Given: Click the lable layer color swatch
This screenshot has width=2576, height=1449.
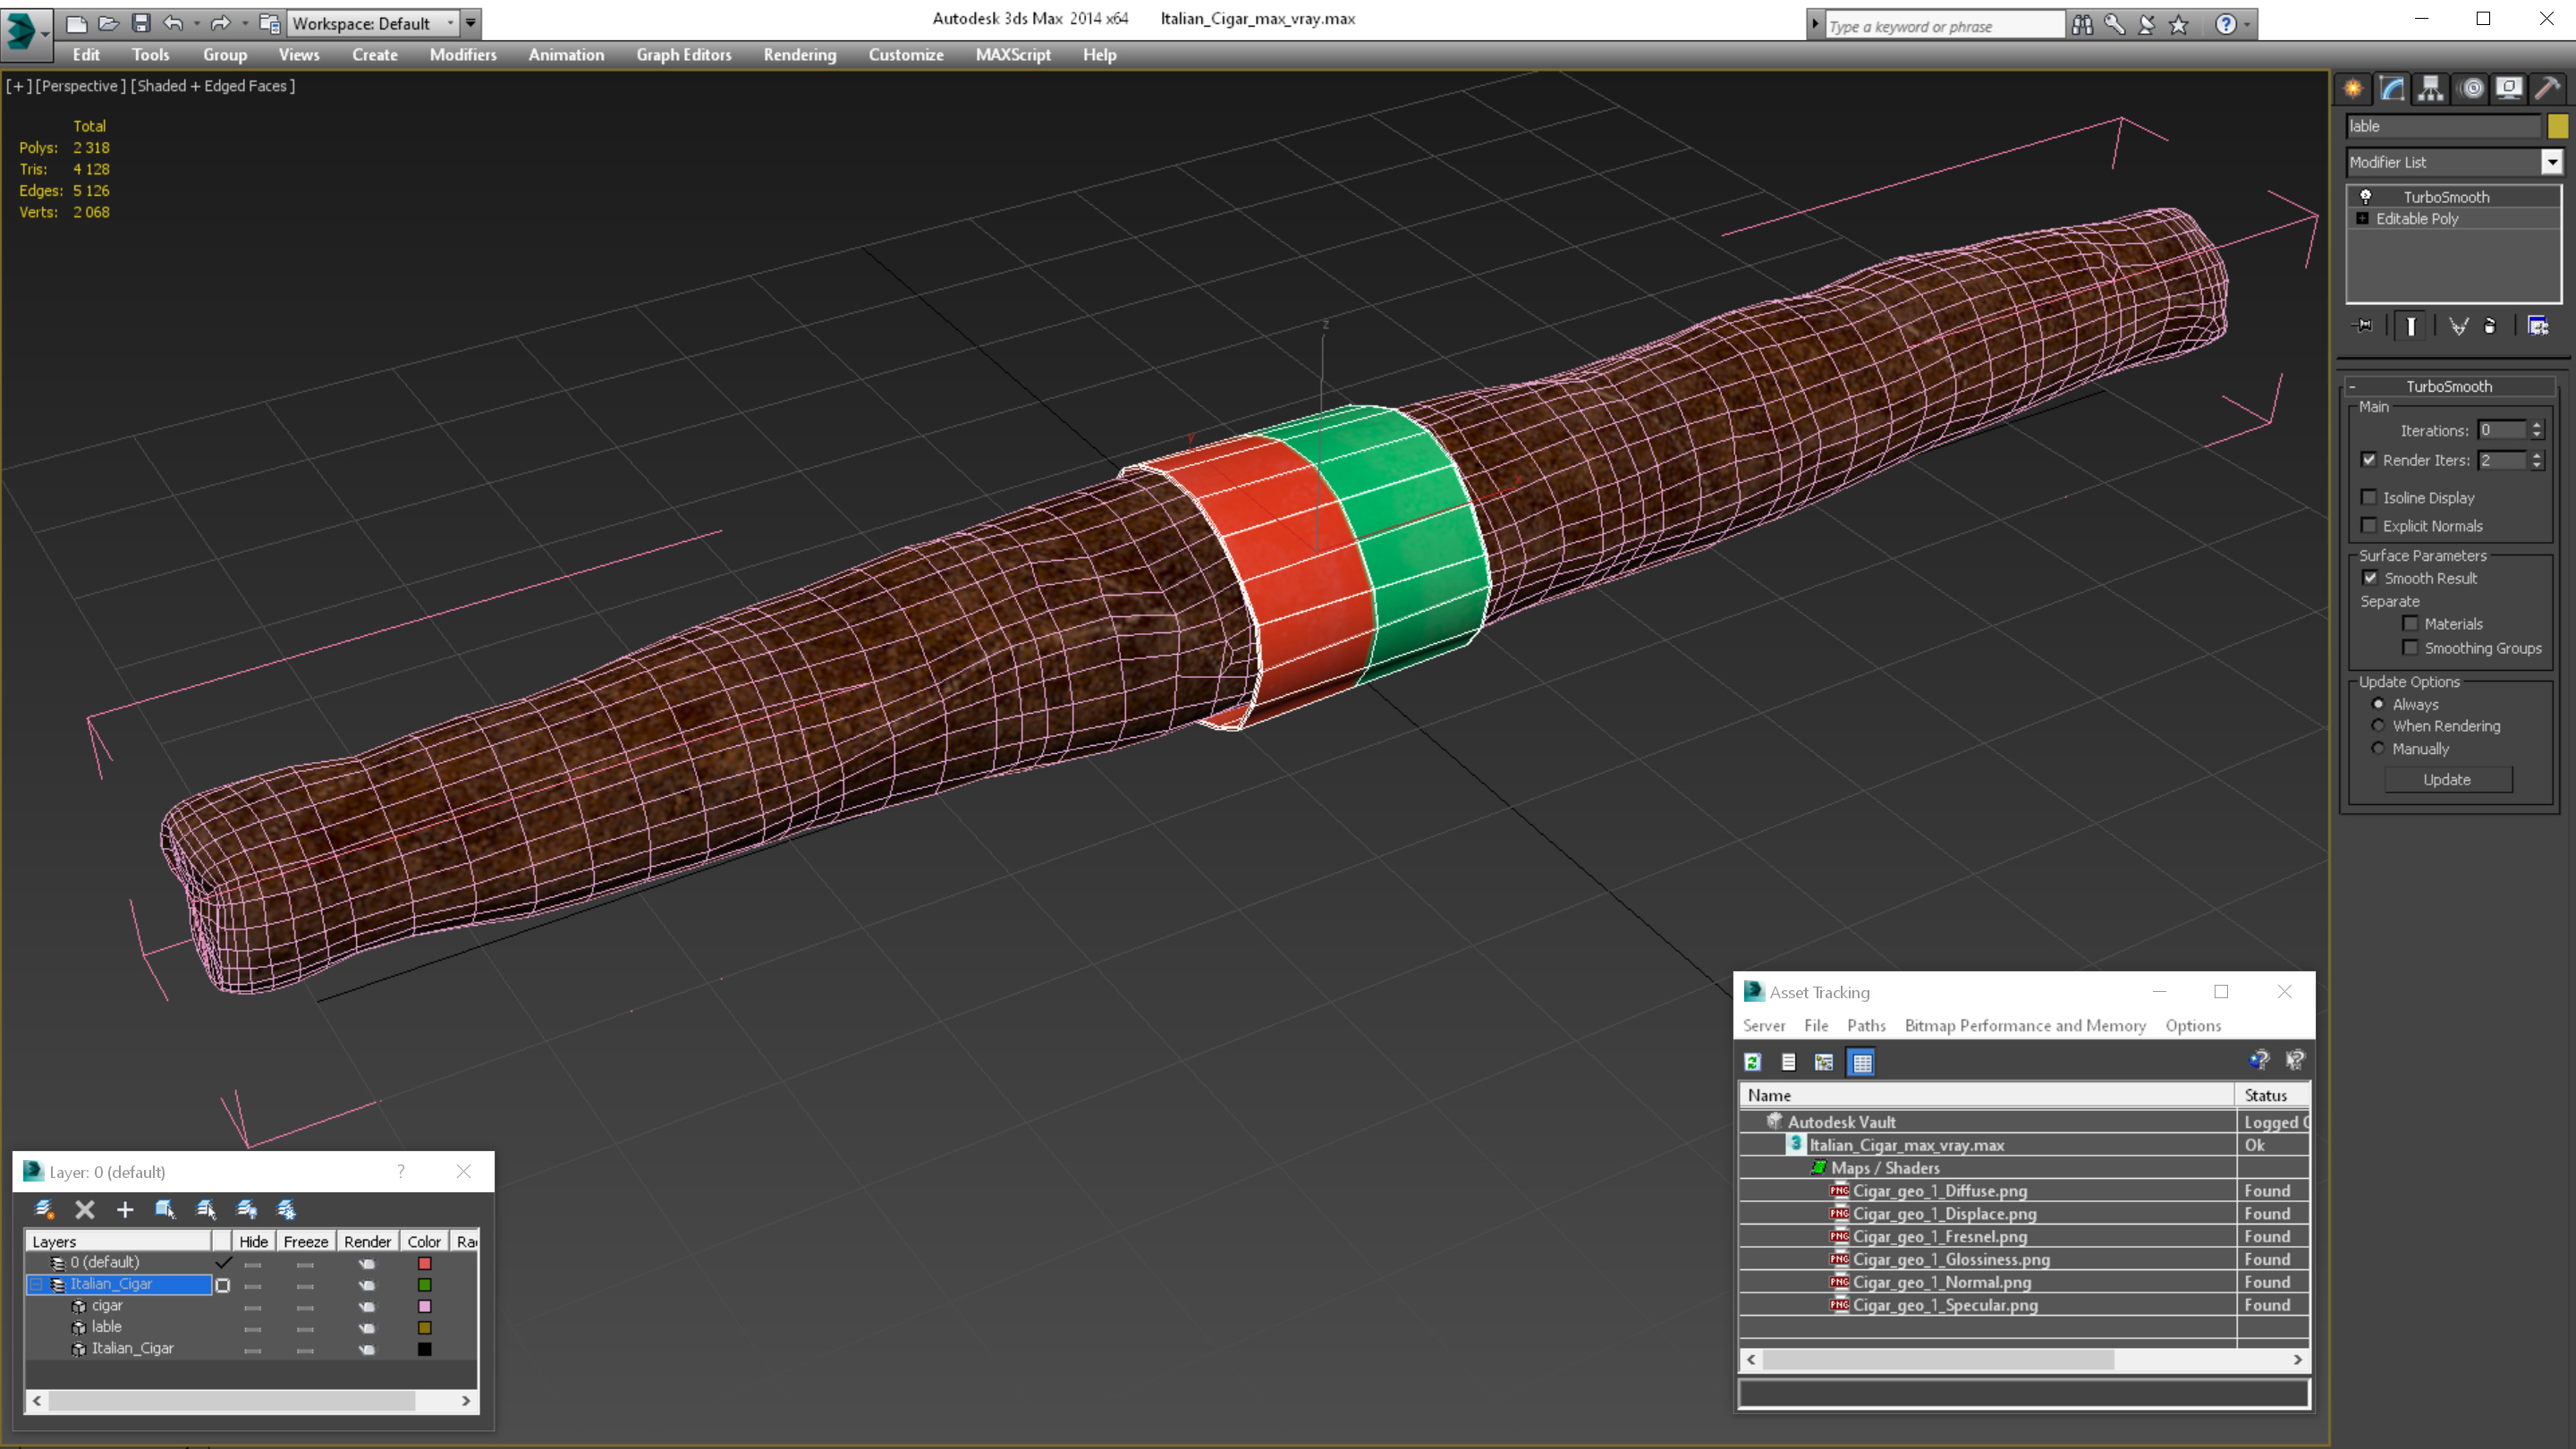Looking at the screenshot, I should pyautogui.click(x=424, y=1327).
